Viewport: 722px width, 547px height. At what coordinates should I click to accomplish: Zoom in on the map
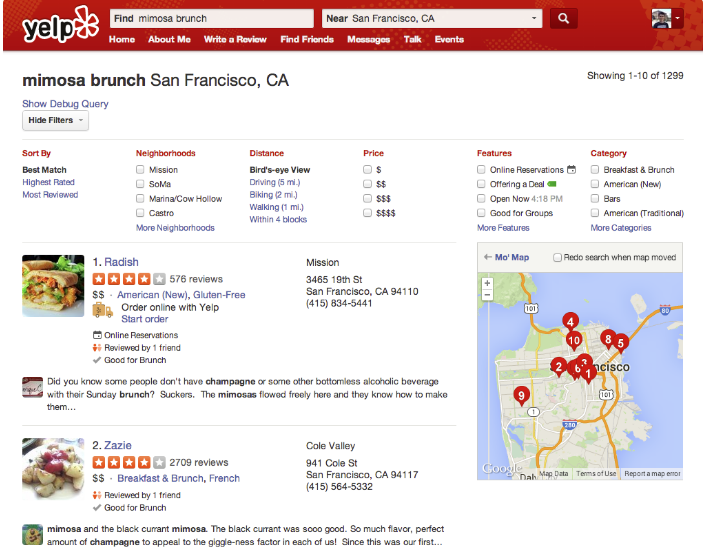pos(487,283)
